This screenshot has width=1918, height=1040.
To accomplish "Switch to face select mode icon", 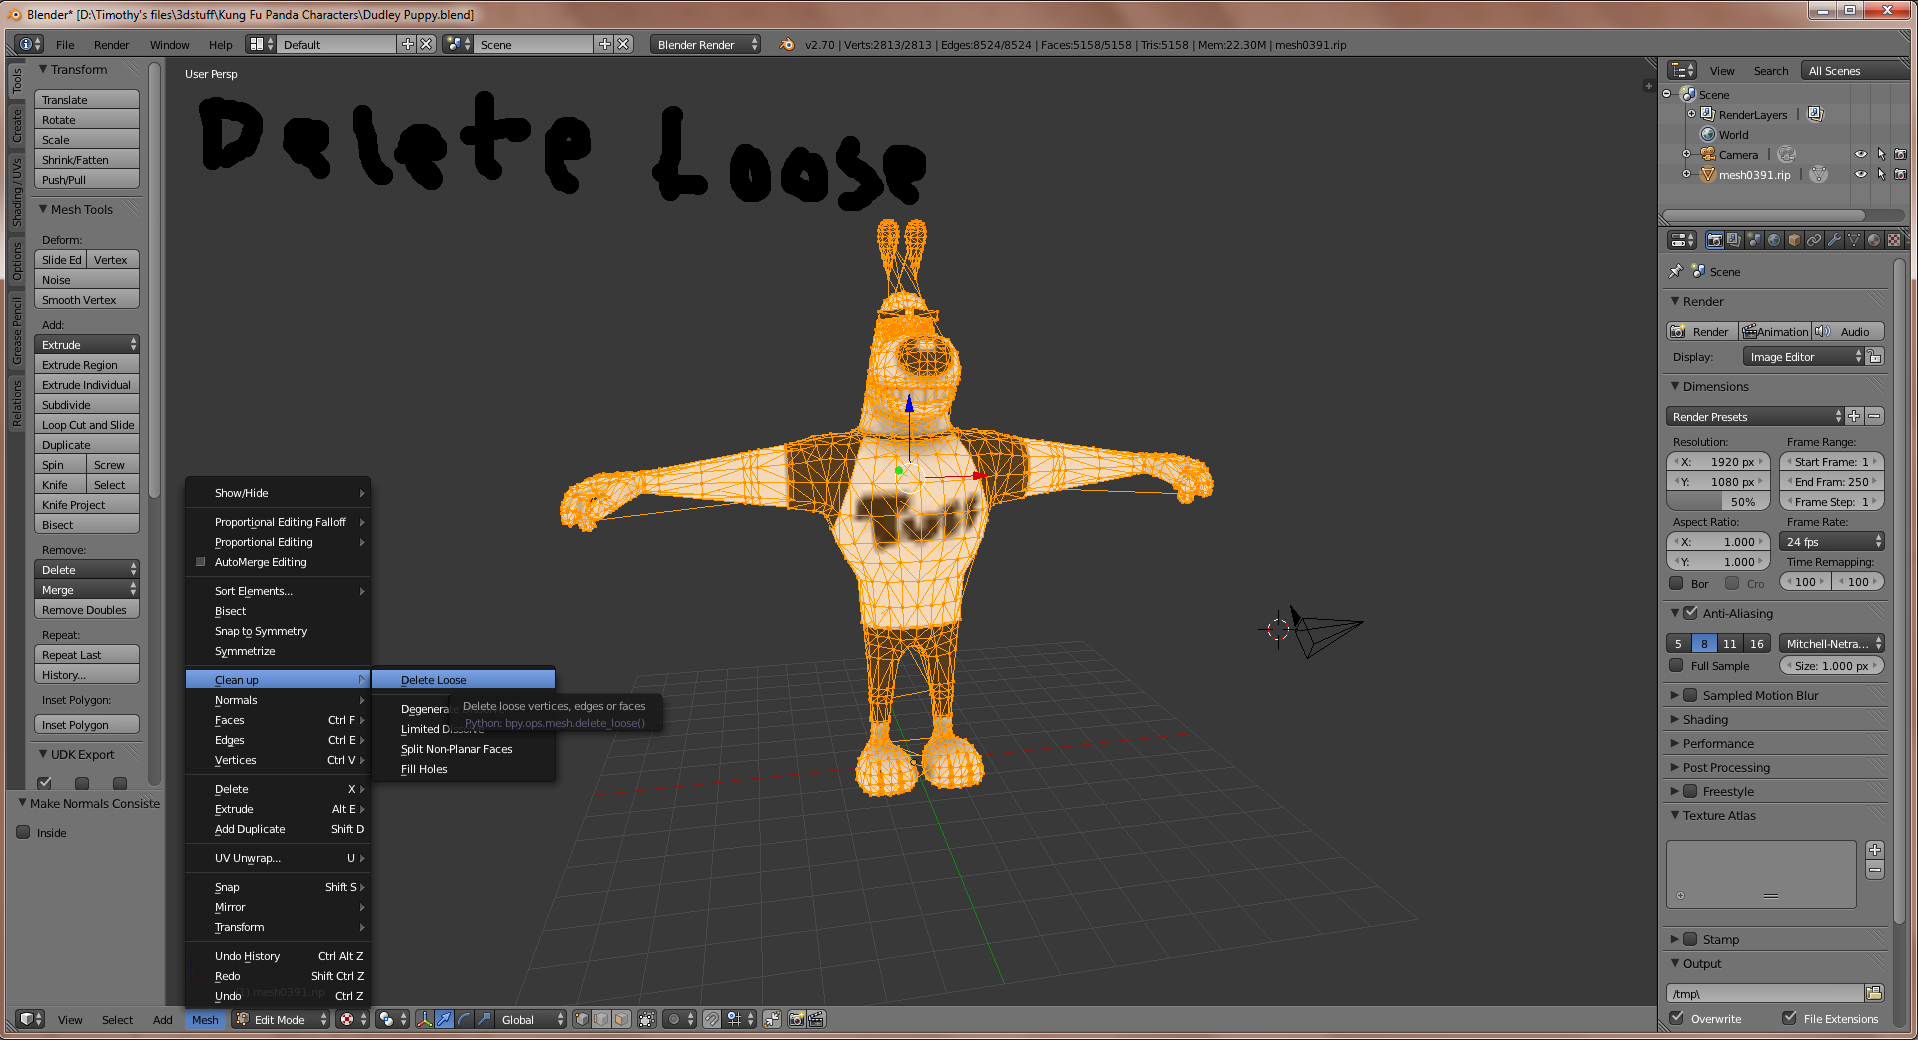I will (621, 1019).
